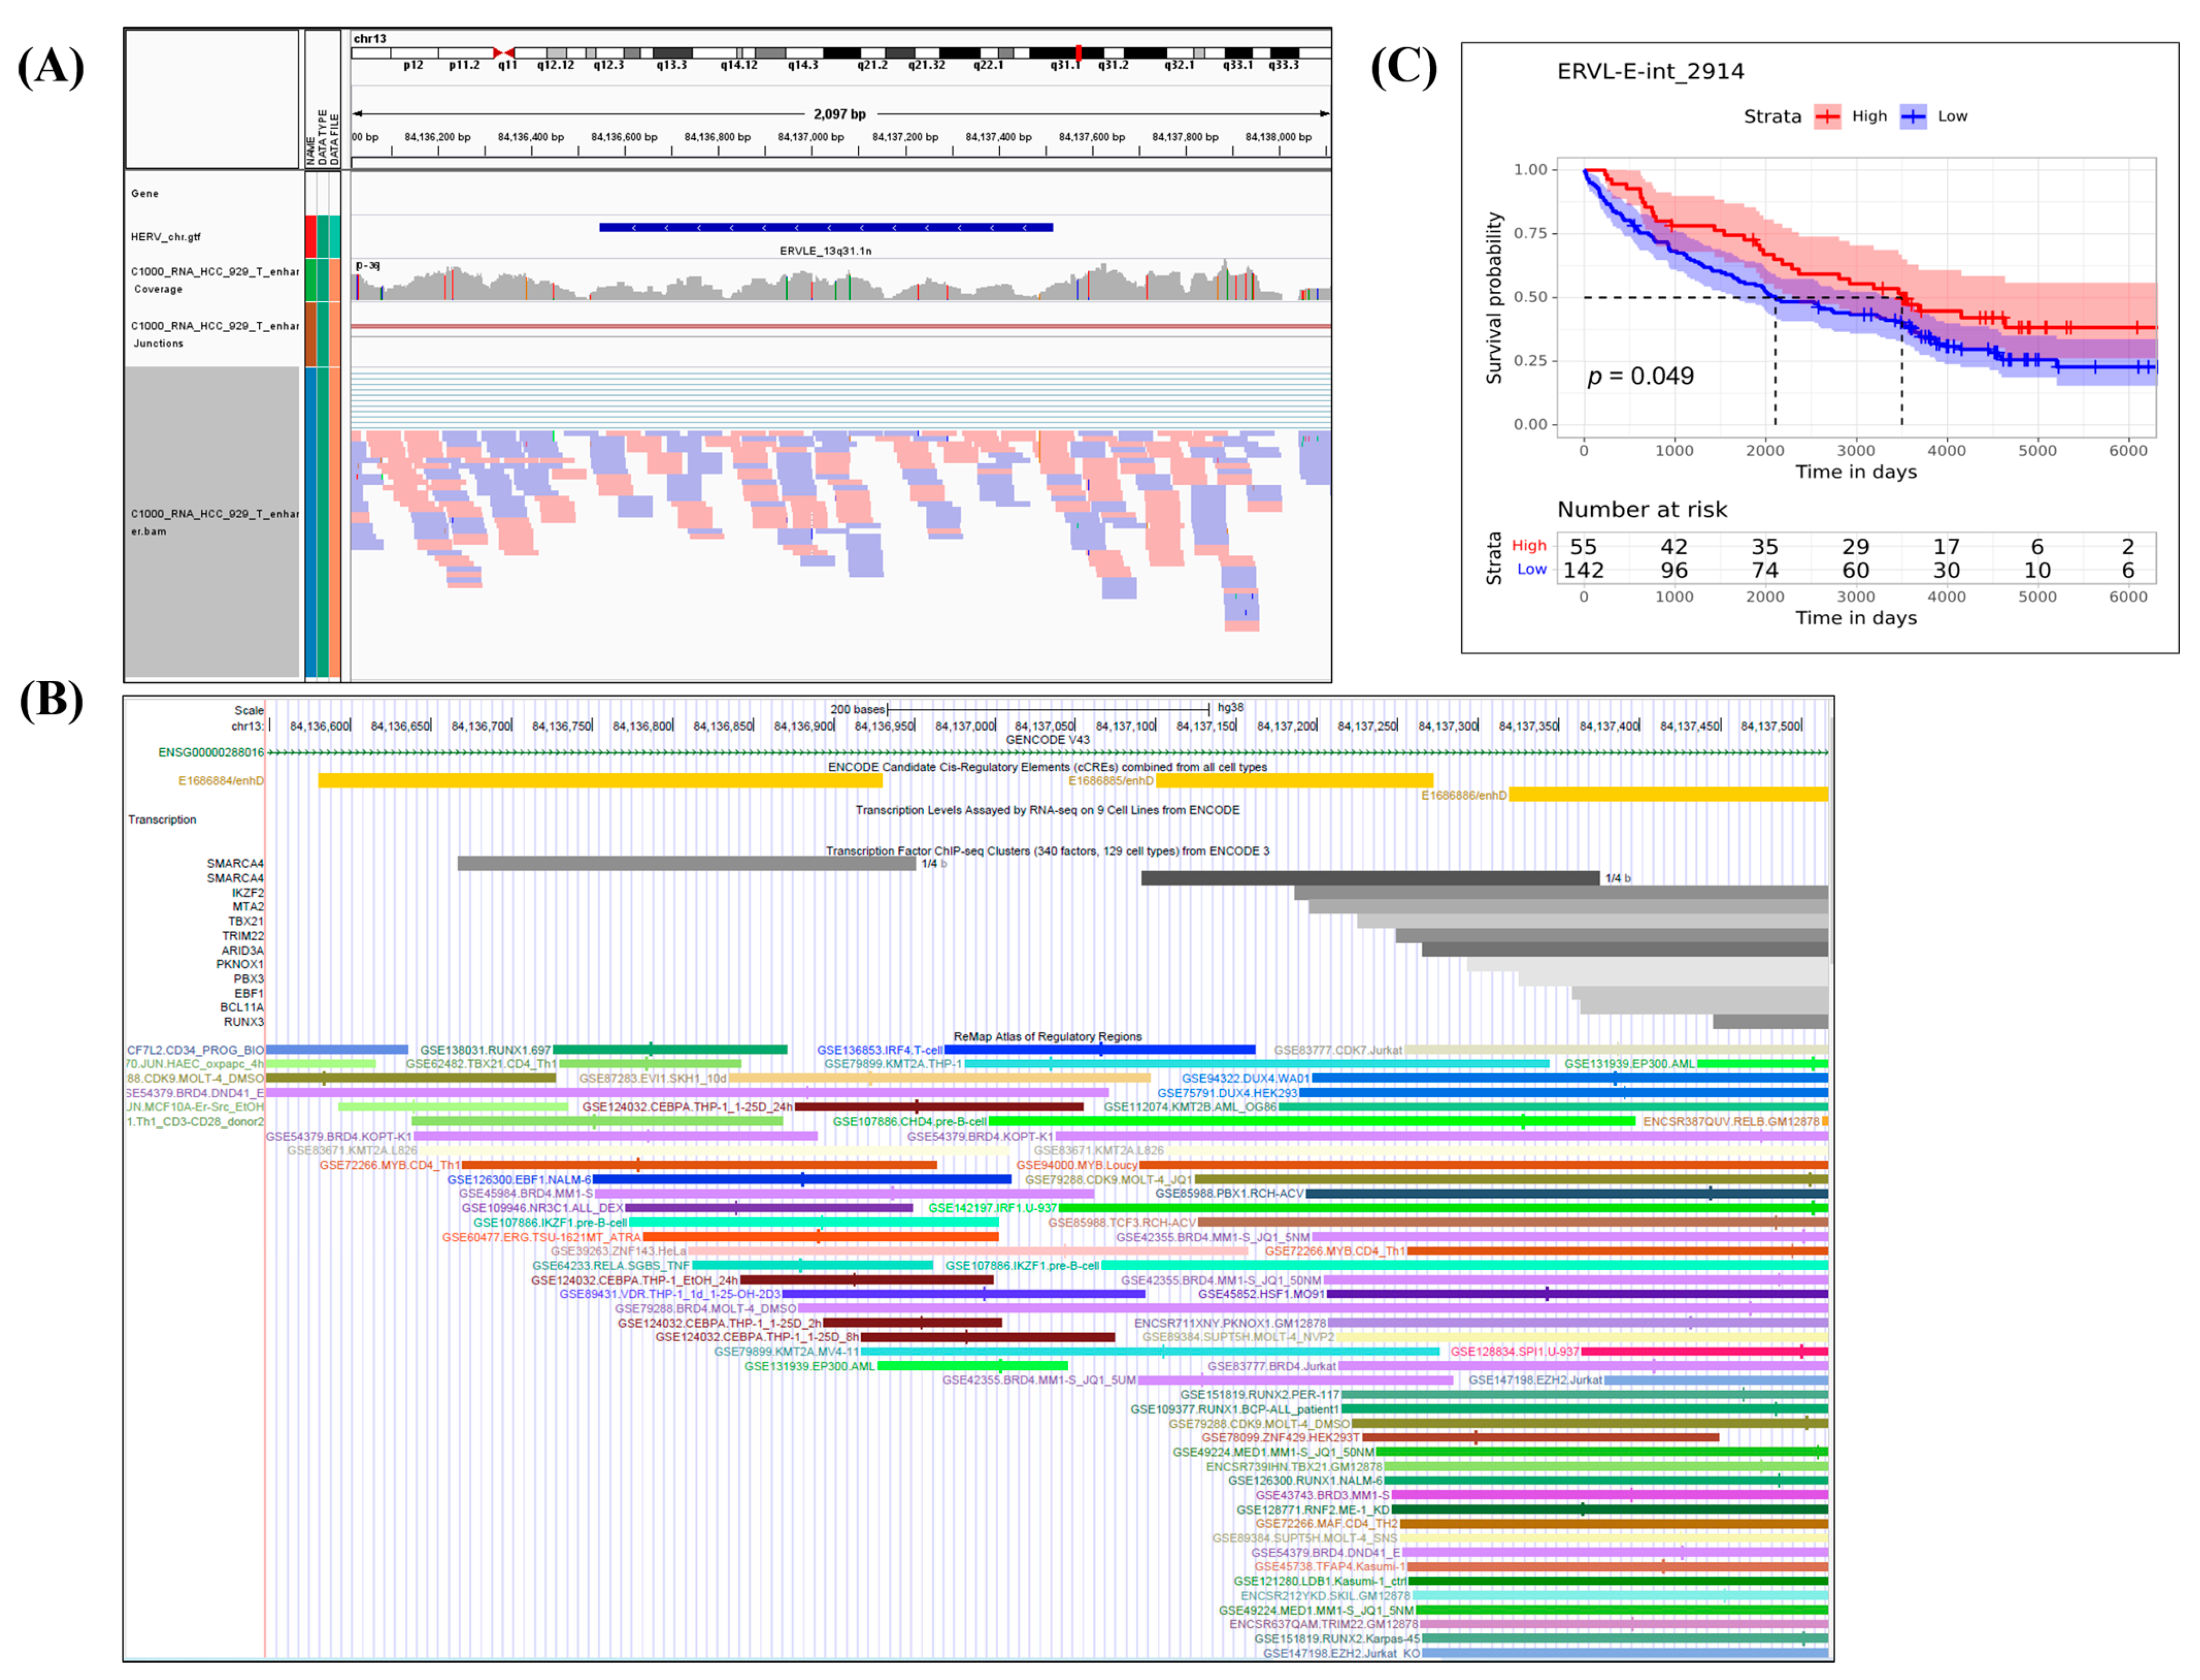
Task: Click the red High strata legend swatch
Action: [x=1827, y=117]
